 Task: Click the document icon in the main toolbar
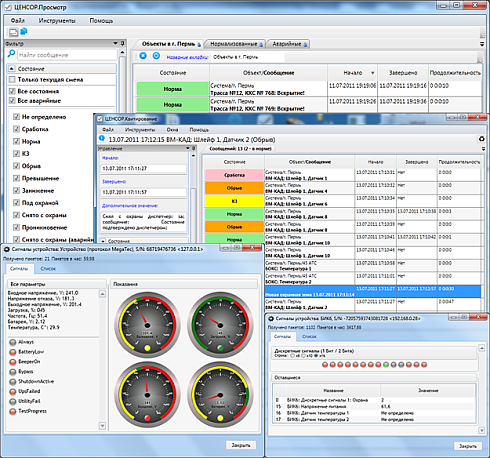tap(13, 32)
